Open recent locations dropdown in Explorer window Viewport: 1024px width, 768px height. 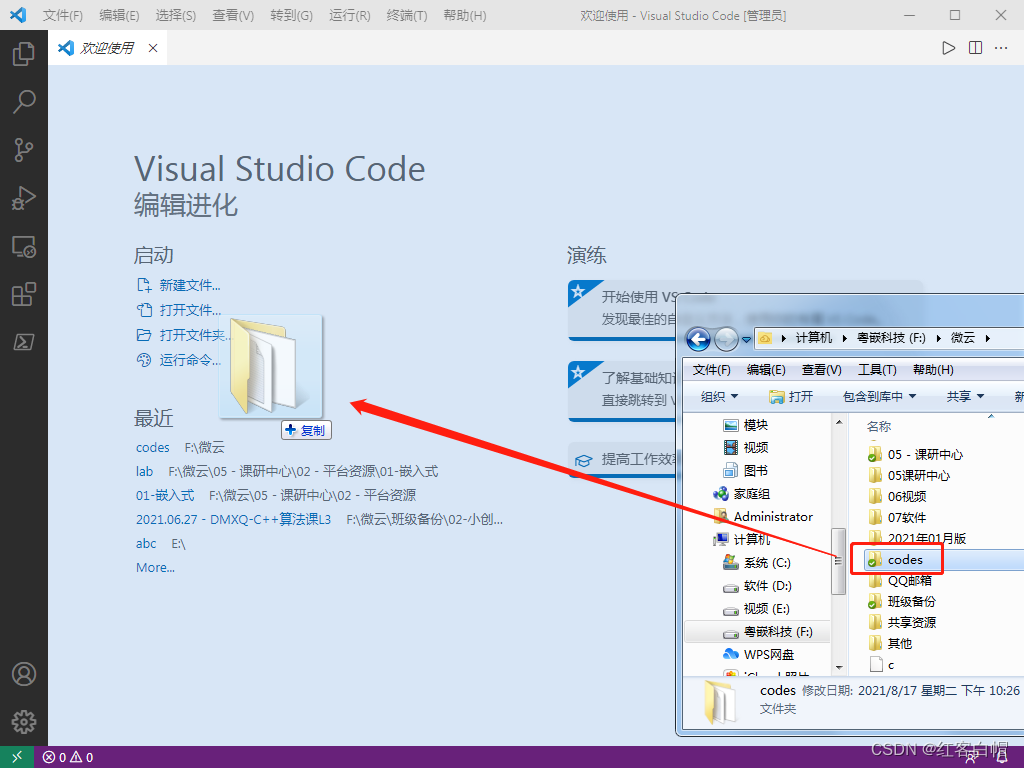(746, 340)
